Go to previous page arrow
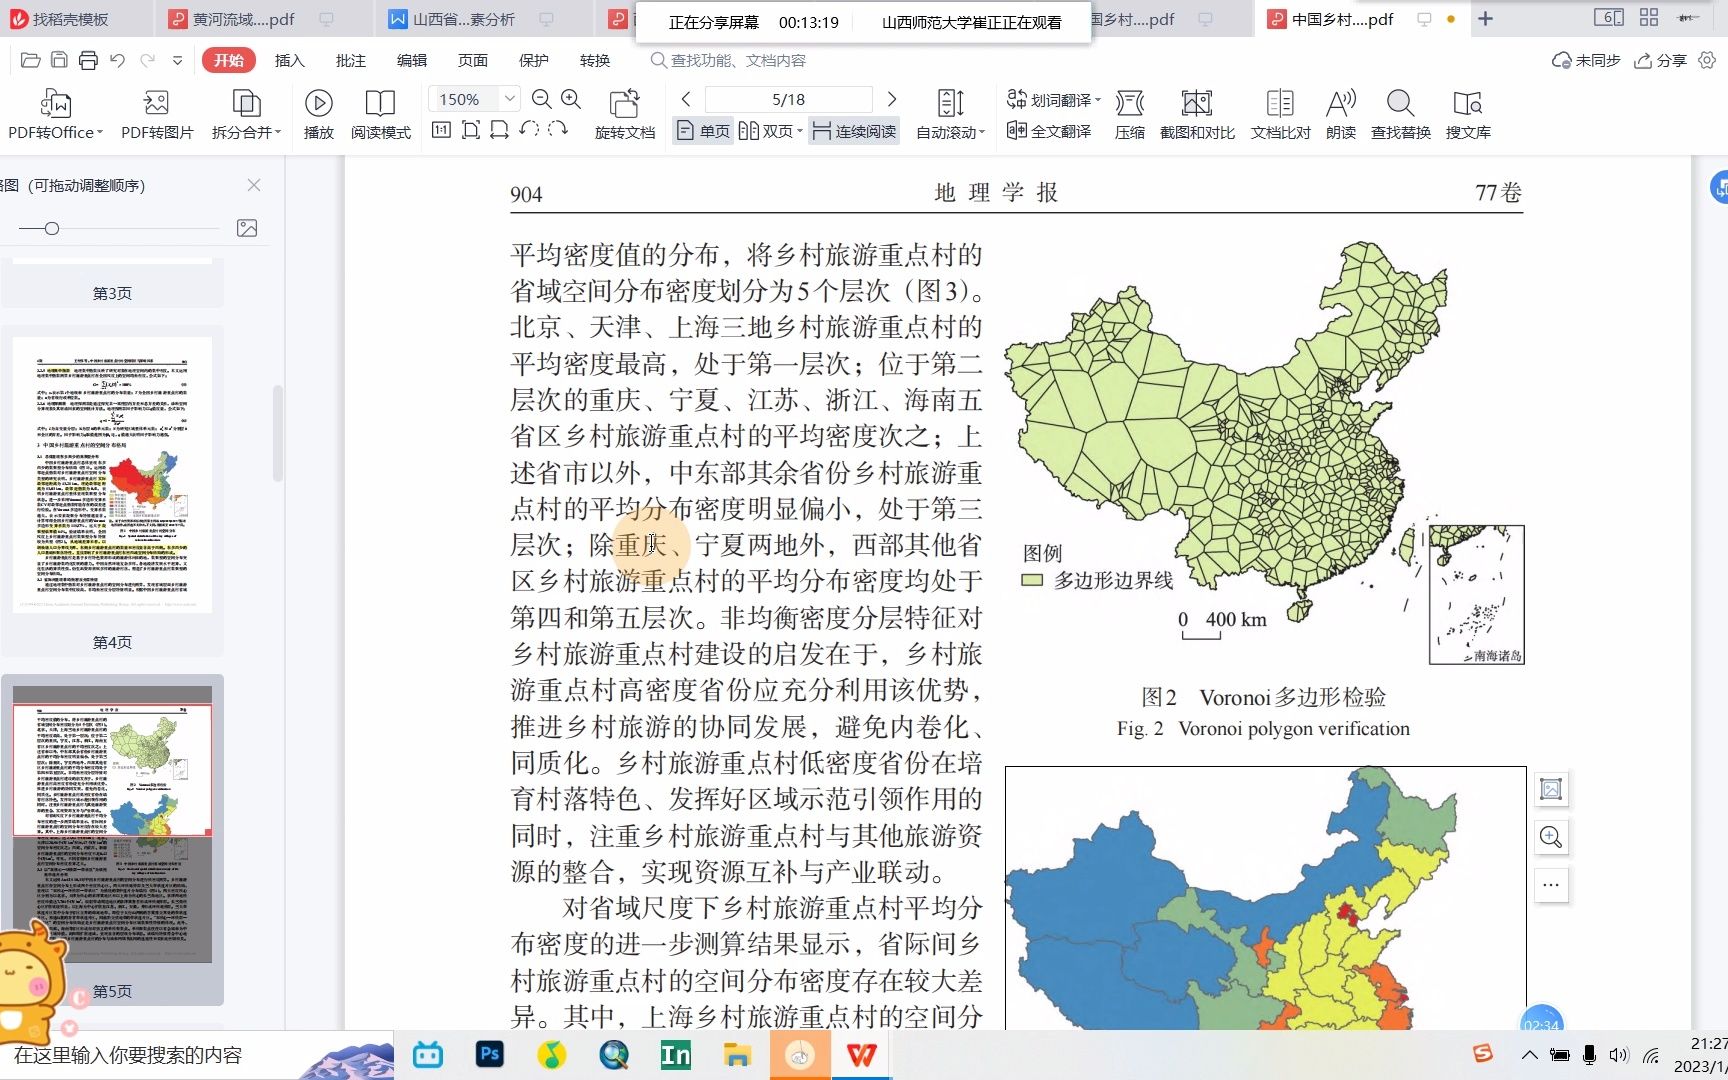 (686, 99)
